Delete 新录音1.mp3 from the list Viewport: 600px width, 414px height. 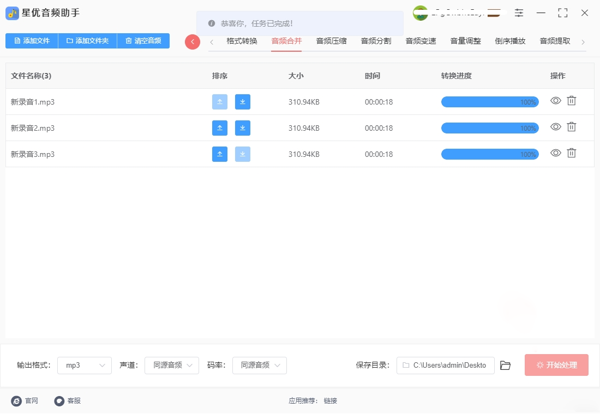[572, 101]
